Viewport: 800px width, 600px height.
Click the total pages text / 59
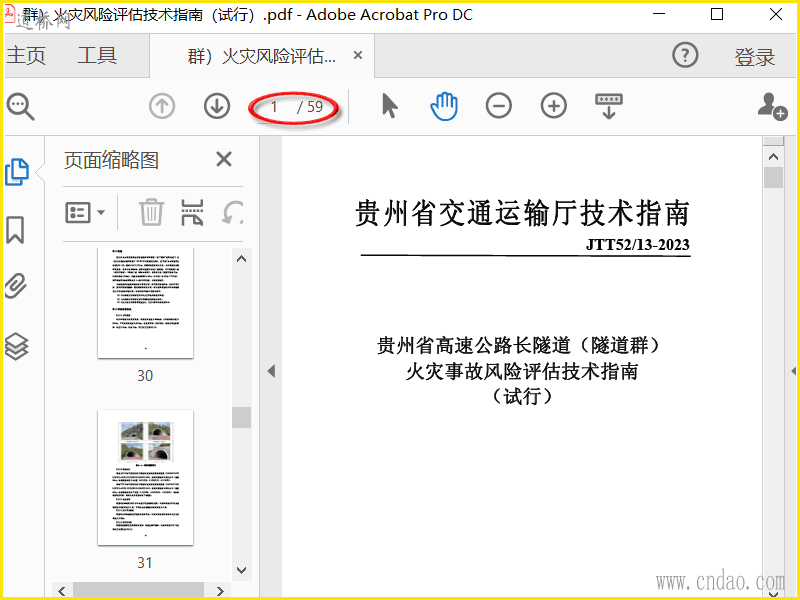pos(310,107)
